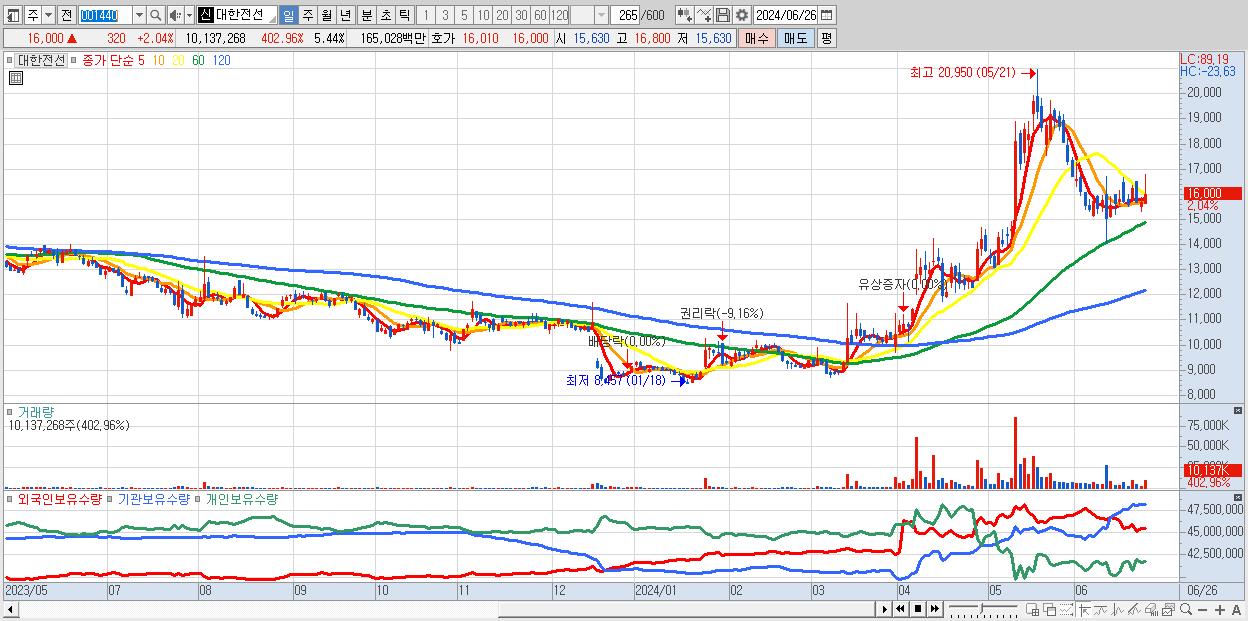Switch to 틱 tick chart period
1248x621 pixels.
click(404, 15)
